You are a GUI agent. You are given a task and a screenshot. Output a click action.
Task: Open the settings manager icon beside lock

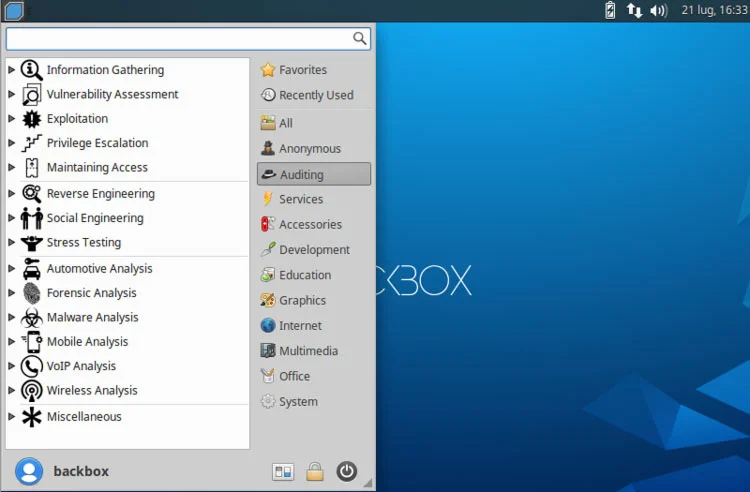pos(283,472)
